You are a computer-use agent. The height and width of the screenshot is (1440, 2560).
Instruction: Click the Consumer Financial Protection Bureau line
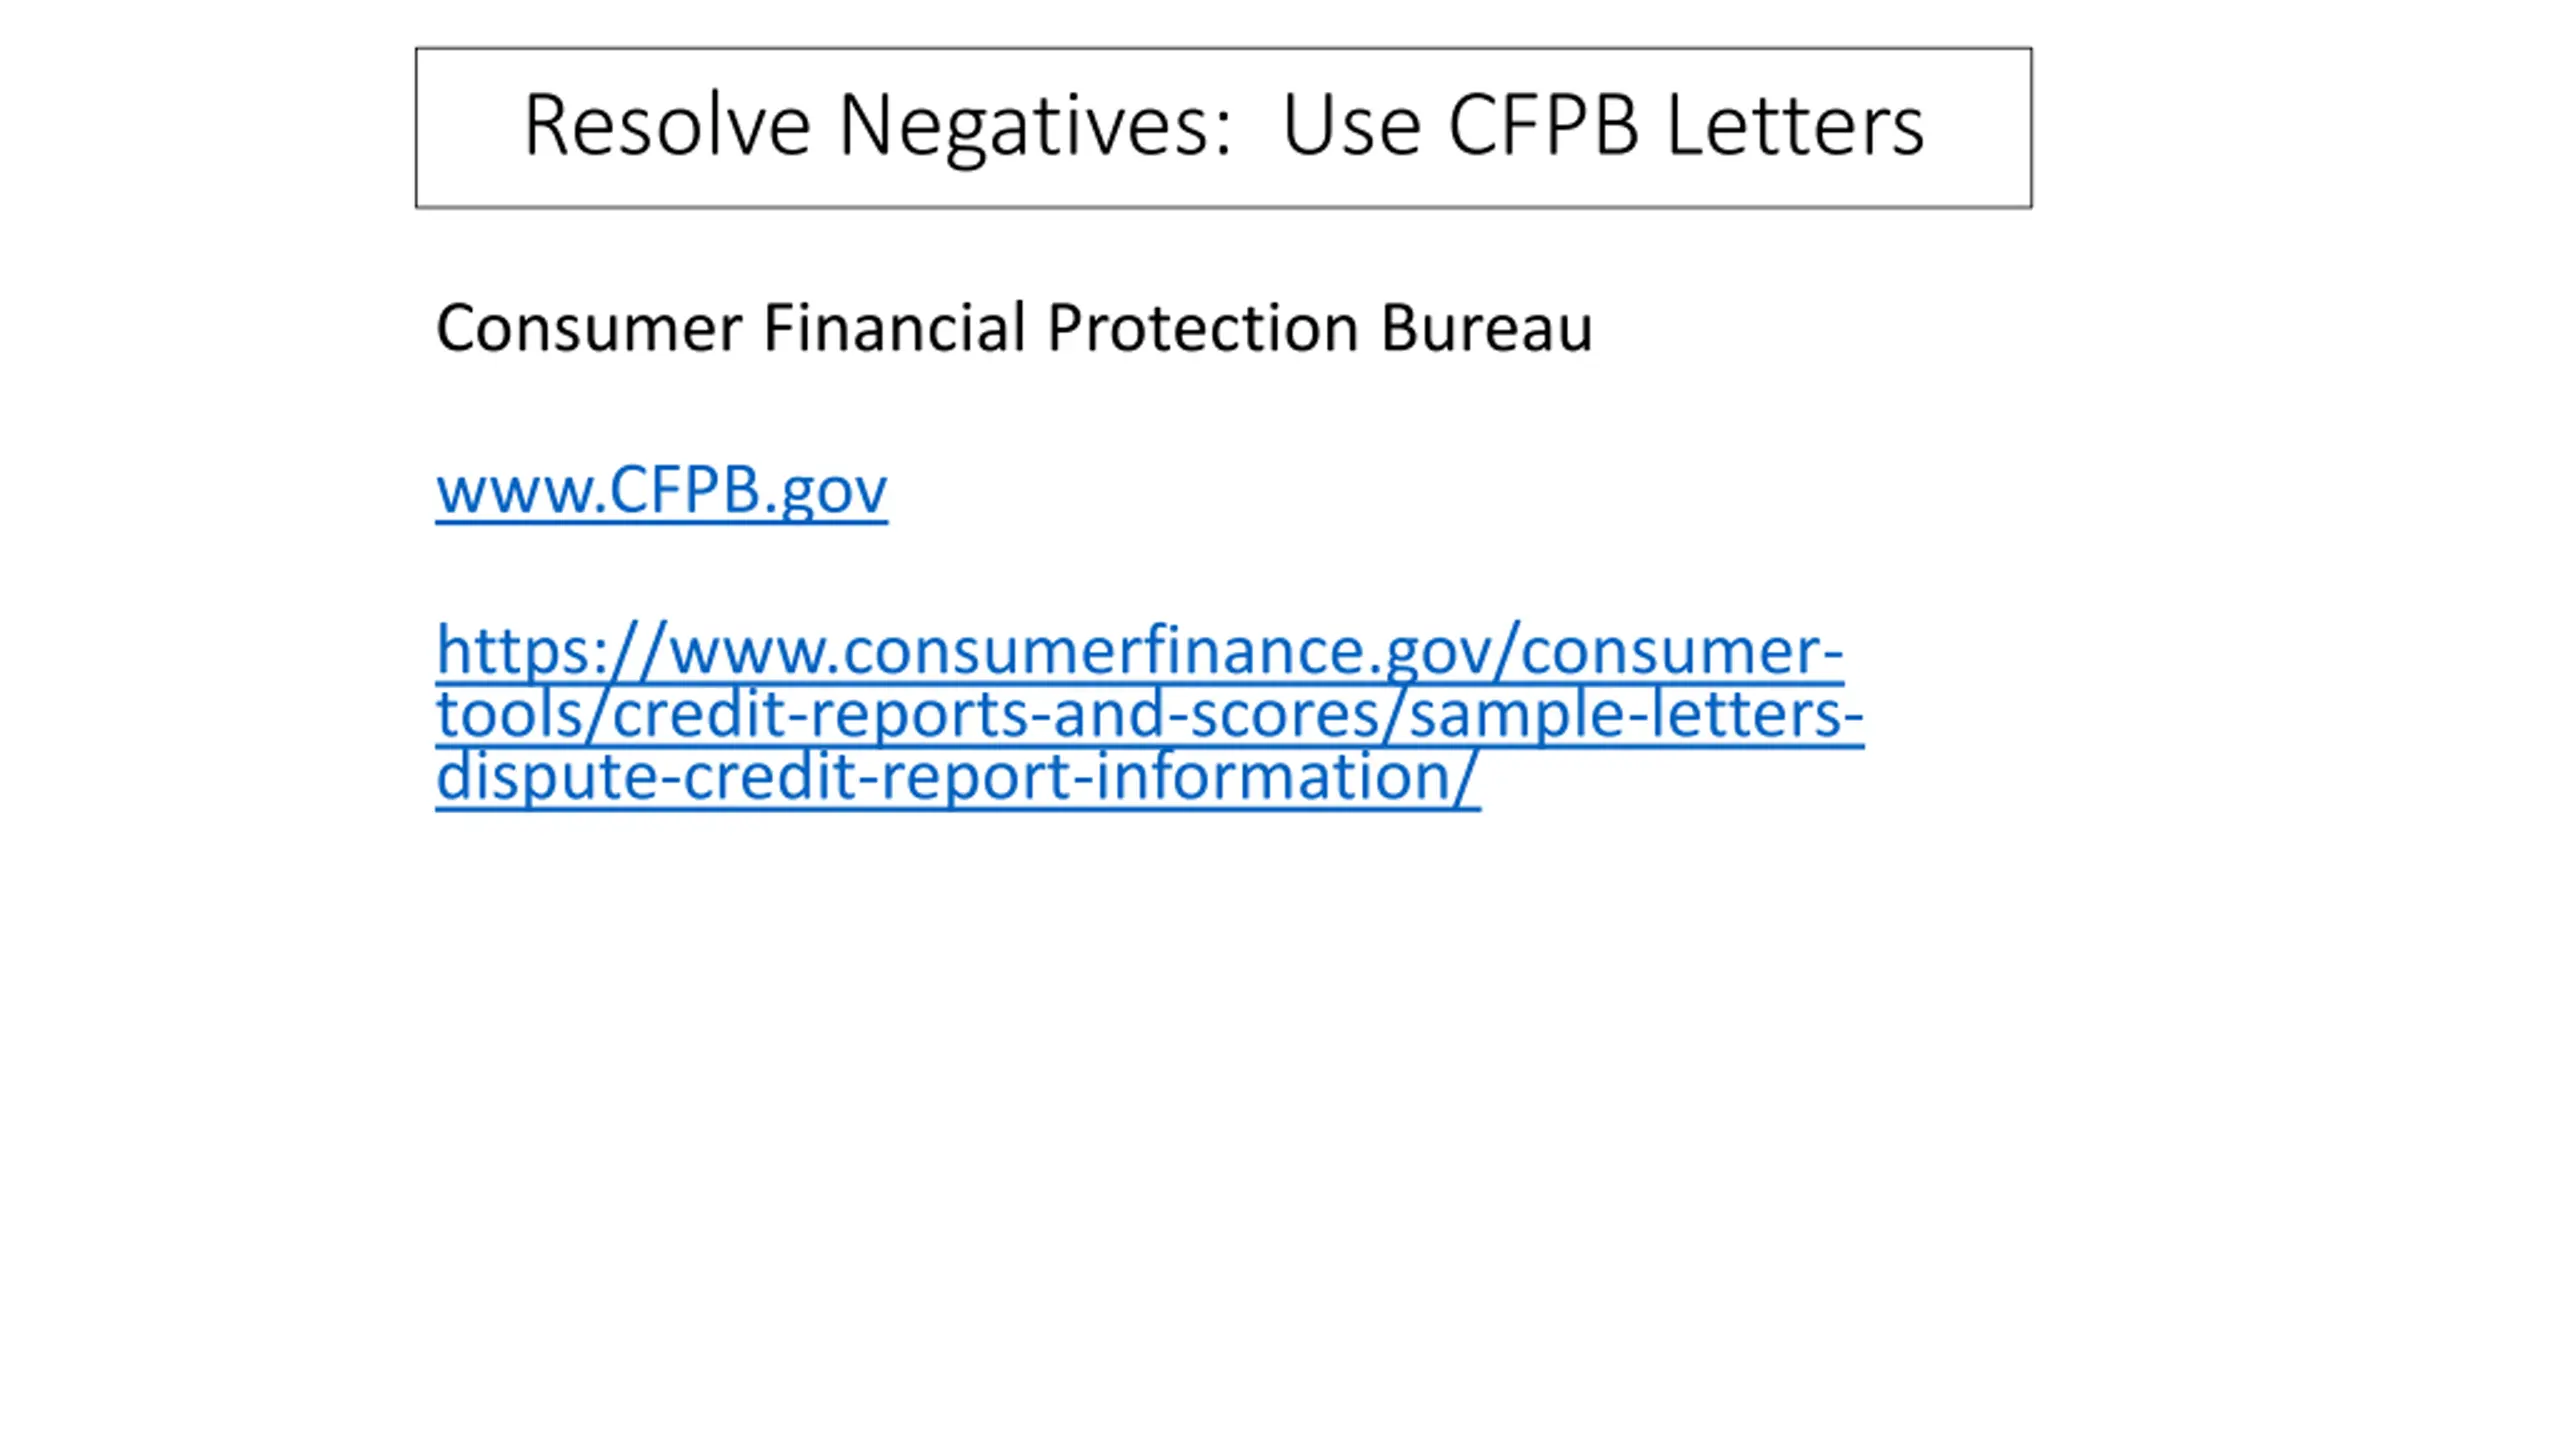click(x=1014, y=328)
